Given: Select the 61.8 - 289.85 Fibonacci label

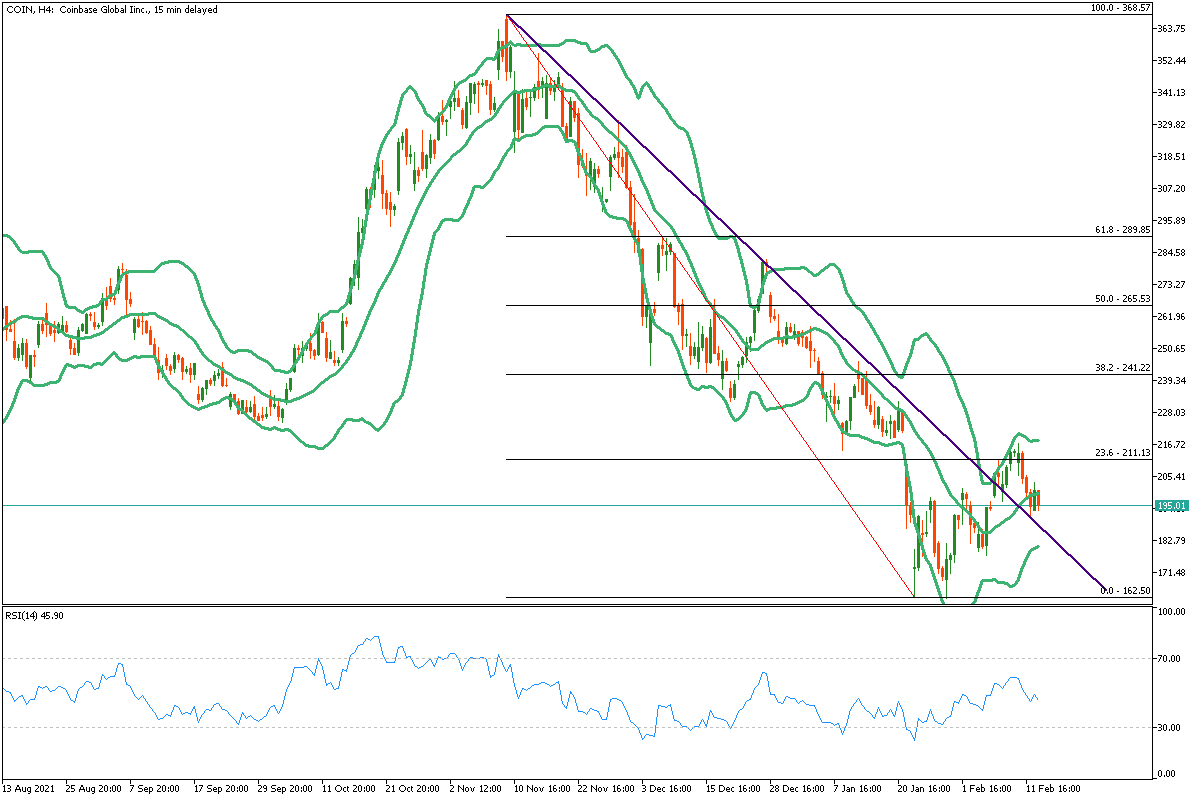Looking at the screenshot, I should pyautogui.click(x=1124, y=230).
